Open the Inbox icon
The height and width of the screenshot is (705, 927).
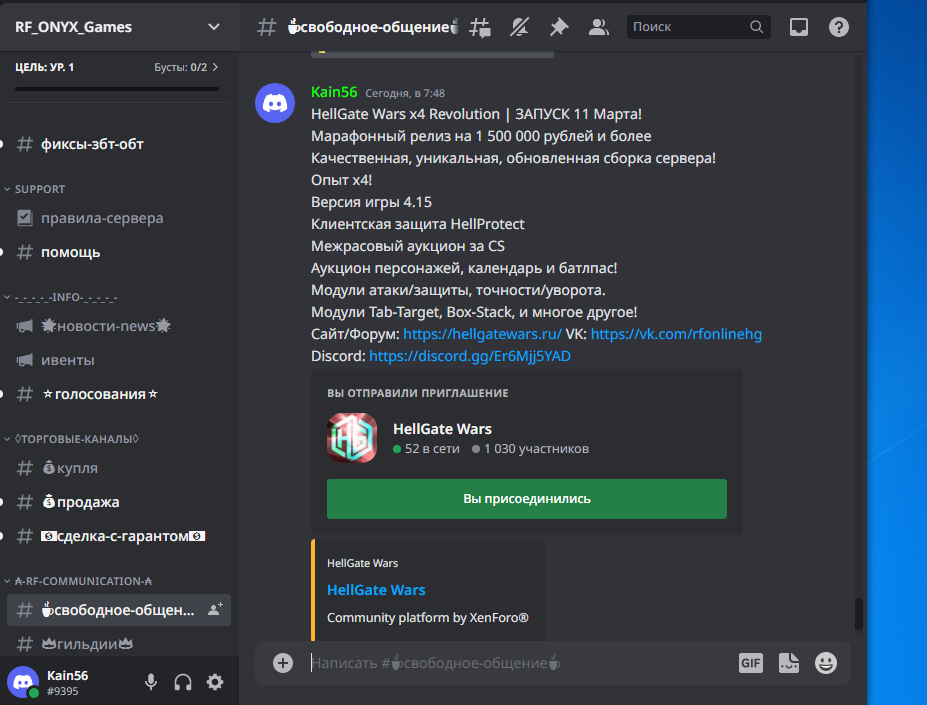click(x=799, y=27)
